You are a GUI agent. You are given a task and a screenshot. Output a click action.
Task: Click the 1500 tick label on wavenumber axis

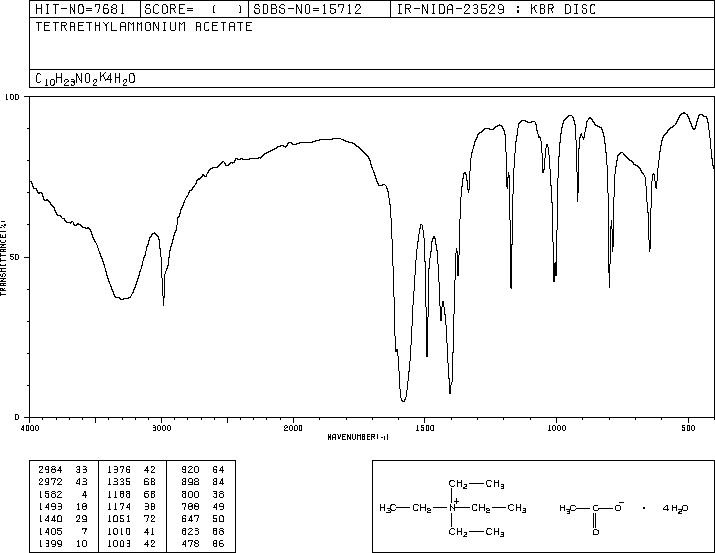coord(425,428)
